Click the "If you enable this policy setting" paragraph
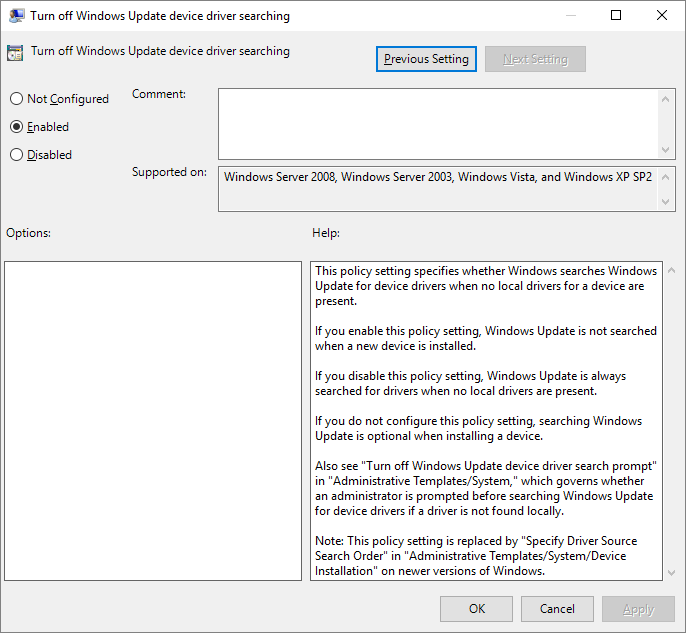 485,338
